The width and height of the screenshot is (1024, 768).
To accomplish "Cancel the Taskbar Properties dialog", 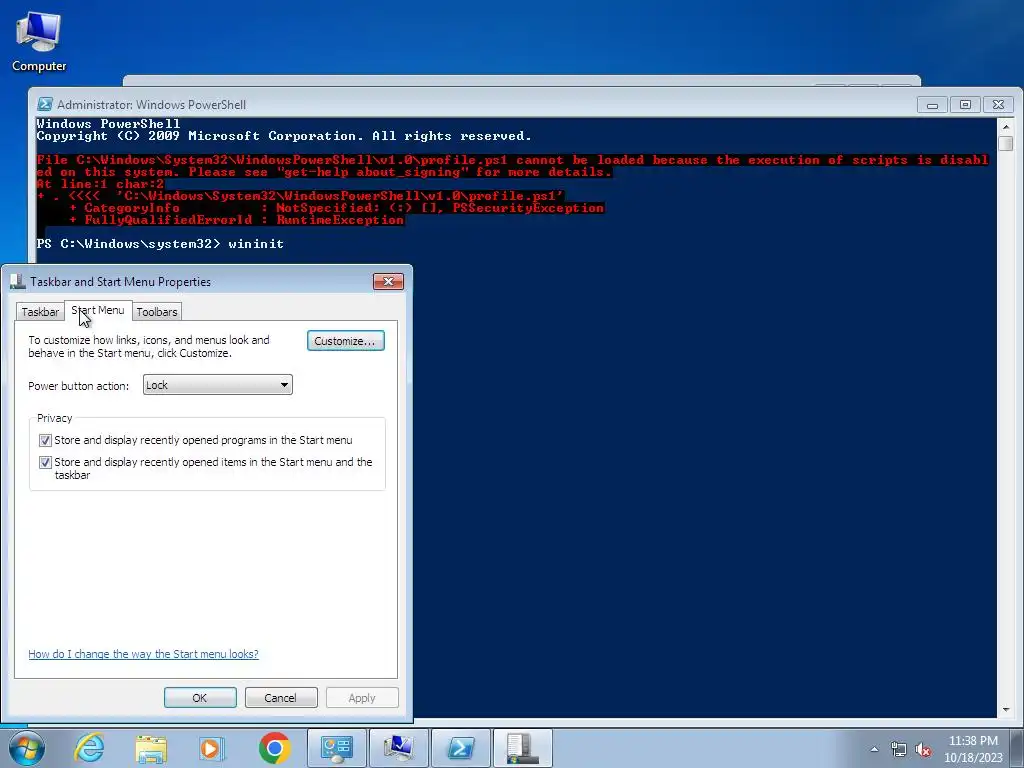I will tap(281, 697).
